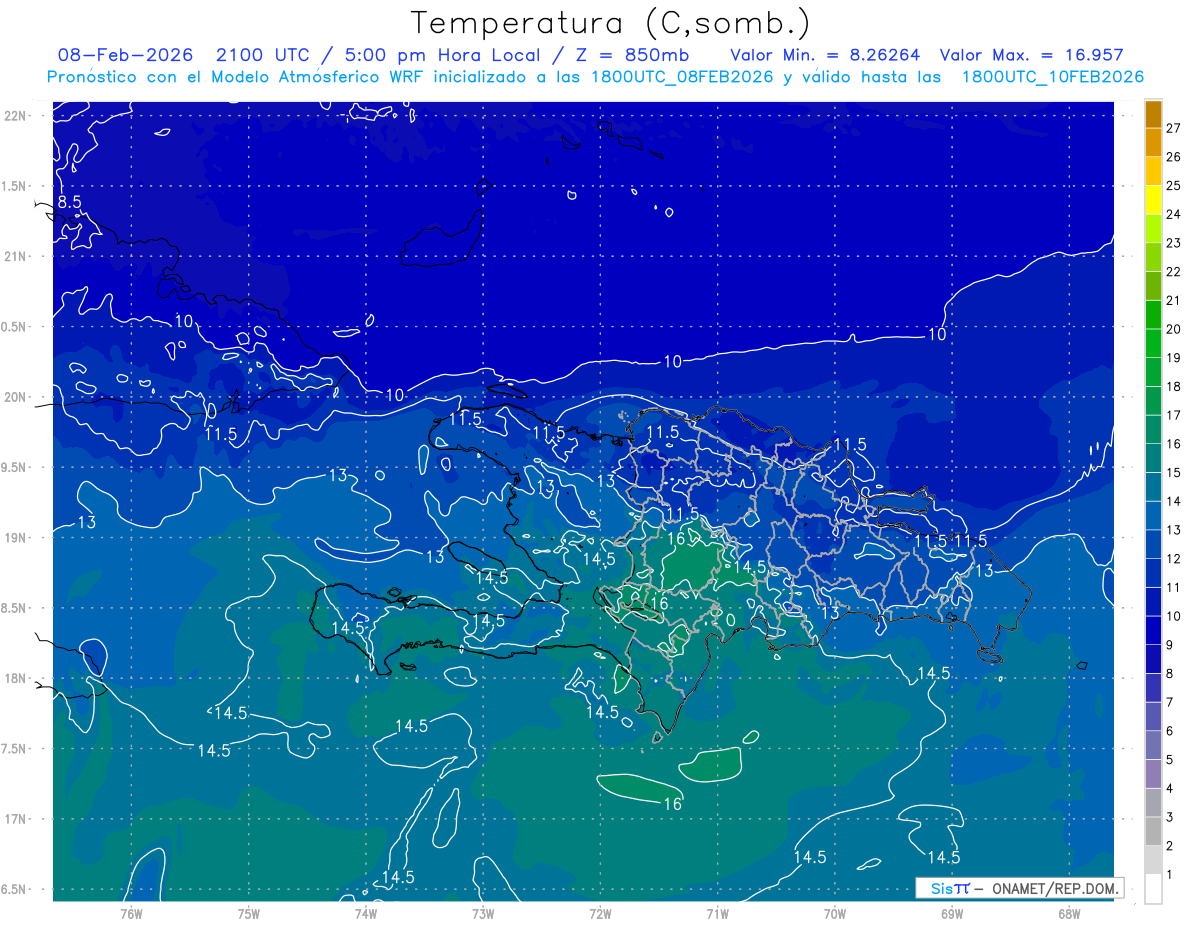Click the "Temperatura (C,somb.)" chart title
The image size is (1200, 927).
click(611, 23)
